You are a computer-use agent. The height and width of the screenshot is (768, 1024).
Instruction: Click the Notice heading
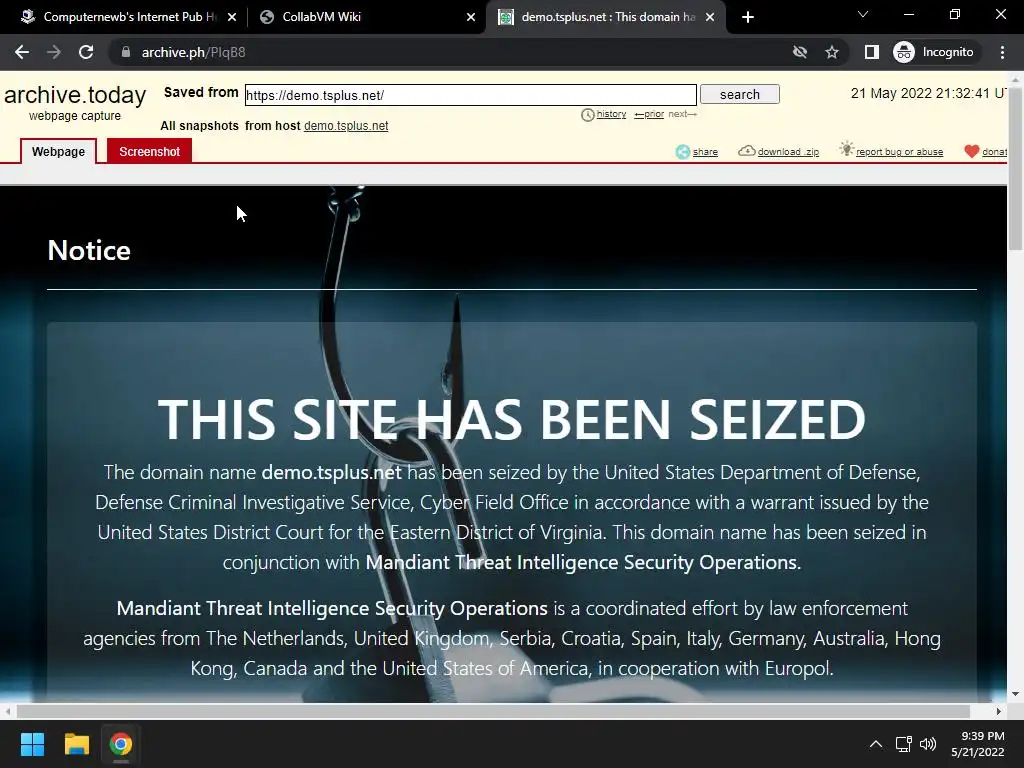coord(89,251)
